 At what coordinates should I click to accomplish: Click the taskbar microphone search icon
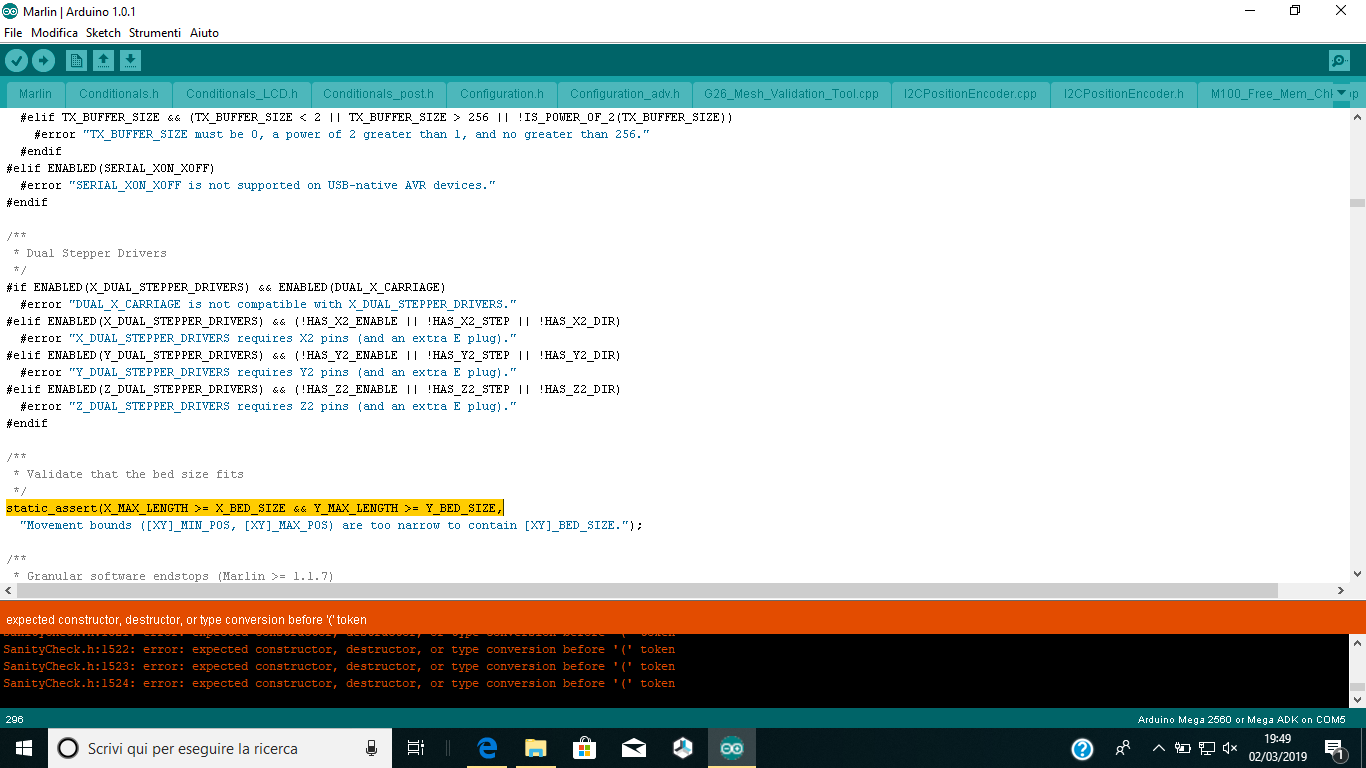tap(372, 748)
